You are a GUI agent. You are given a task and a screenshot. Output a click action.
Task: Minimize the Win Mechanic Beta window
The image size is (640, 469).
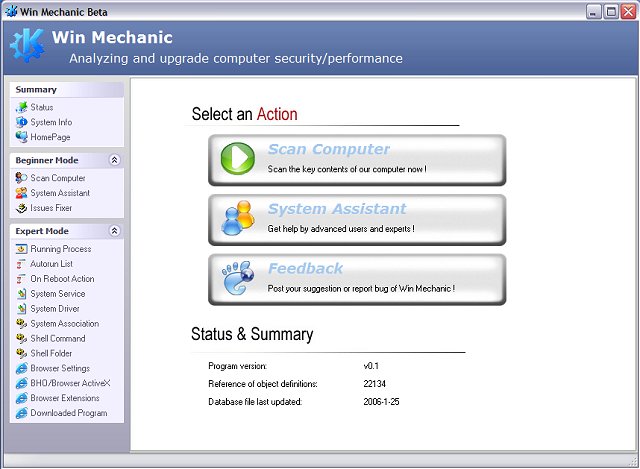point(594,11)
